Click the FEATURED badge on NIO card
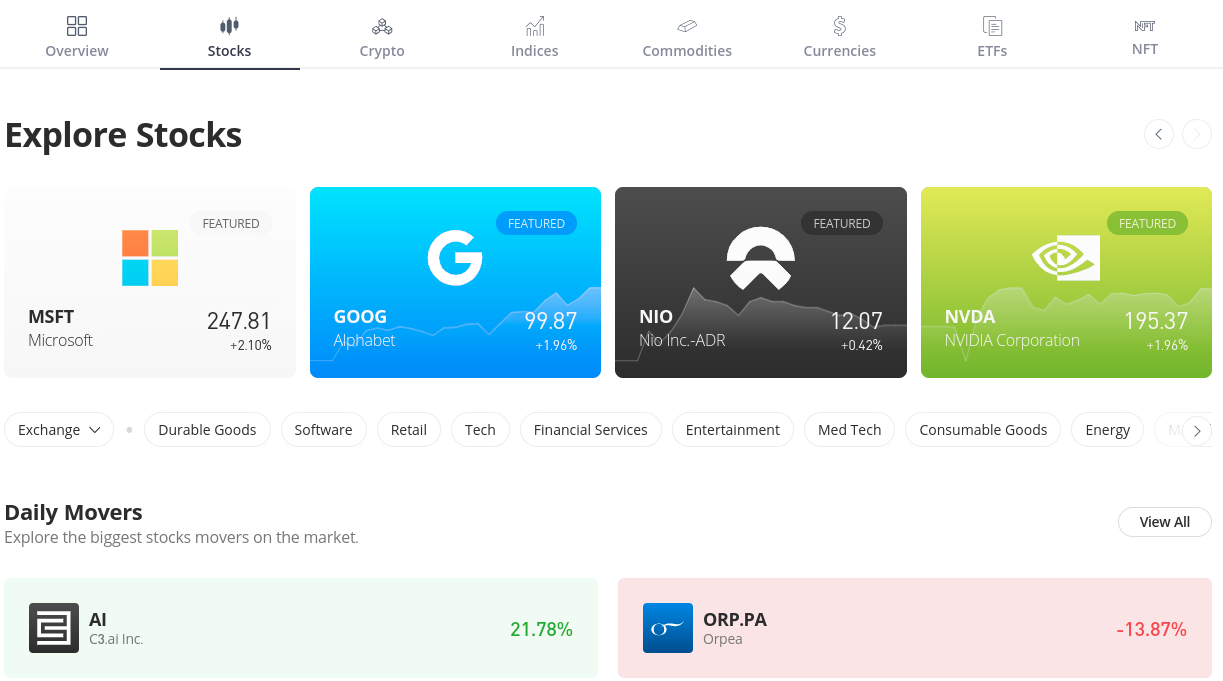The image size is (1223, 681). point(842,223)
